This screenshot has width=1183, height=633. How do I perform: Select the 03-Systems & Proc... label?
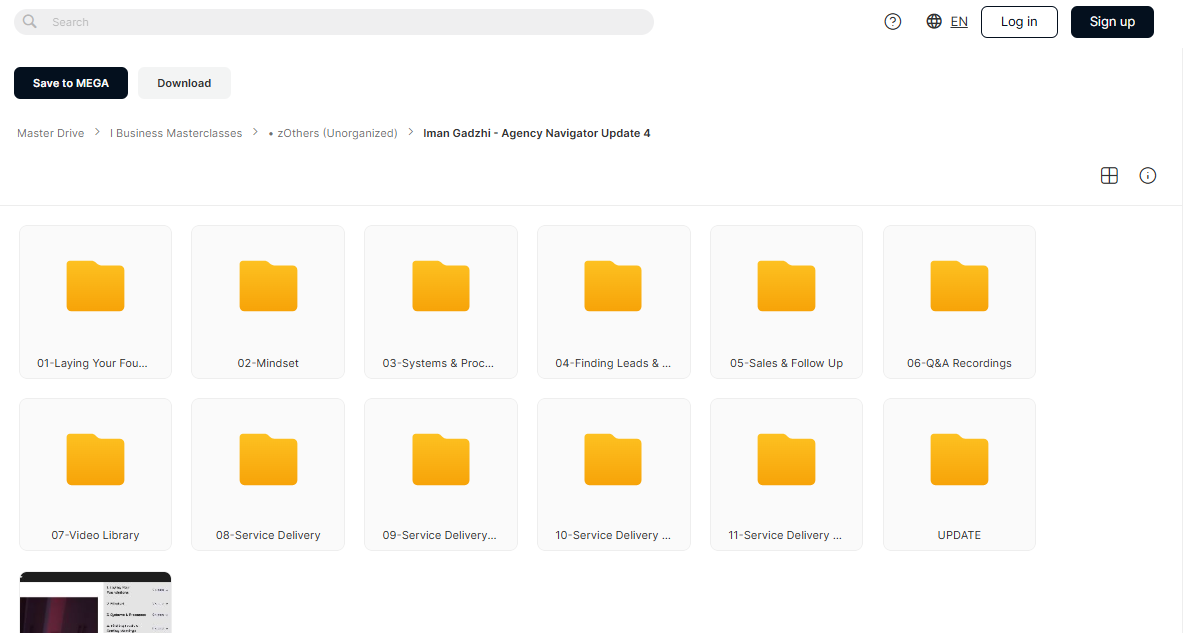click(x=438, y=363)
